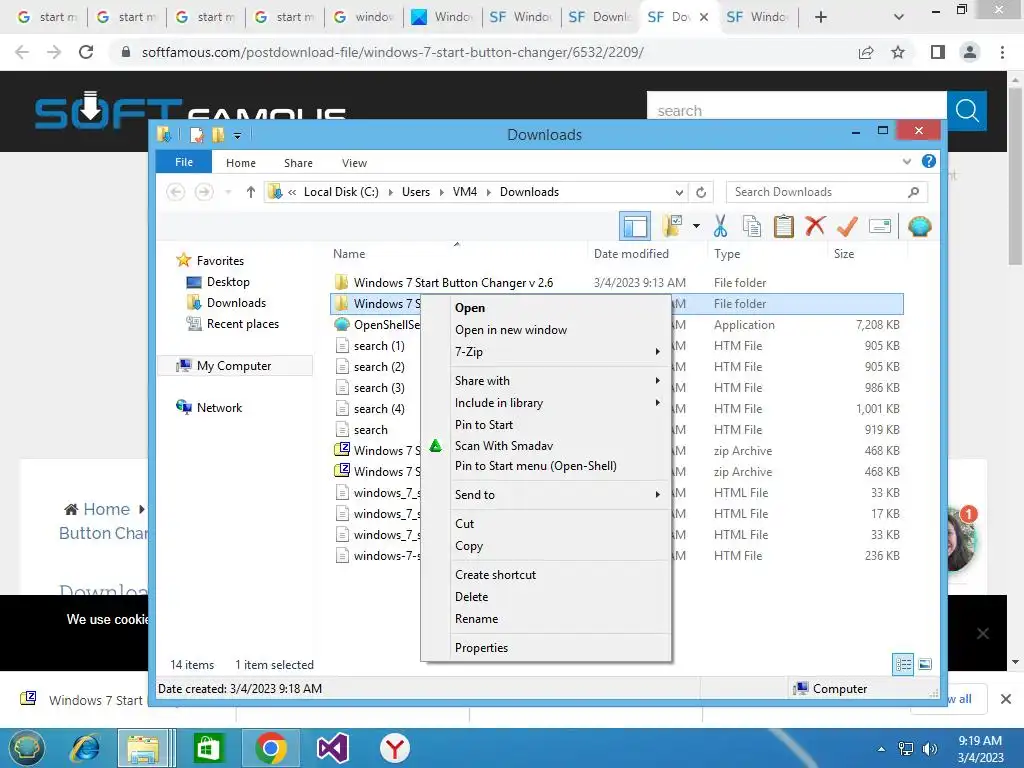Click the Paste clipboard icon in toolbar
The width and height of the screenshot is (1024, 768).
[x=783, y=226]
